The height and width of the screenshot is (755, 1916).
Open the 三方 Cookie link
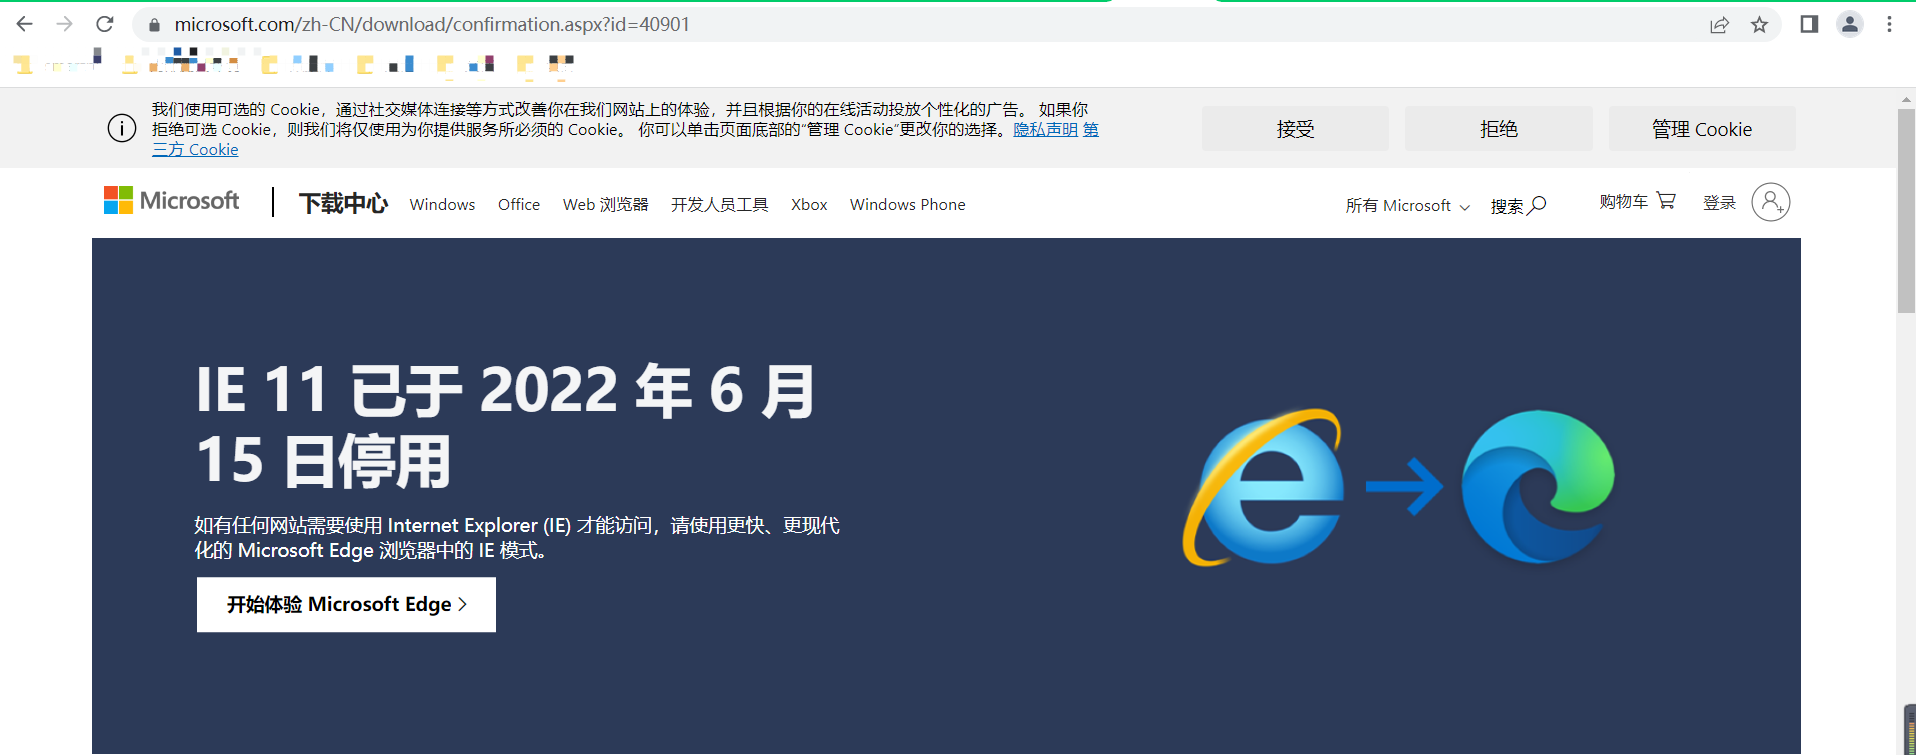tap(195, 150)
